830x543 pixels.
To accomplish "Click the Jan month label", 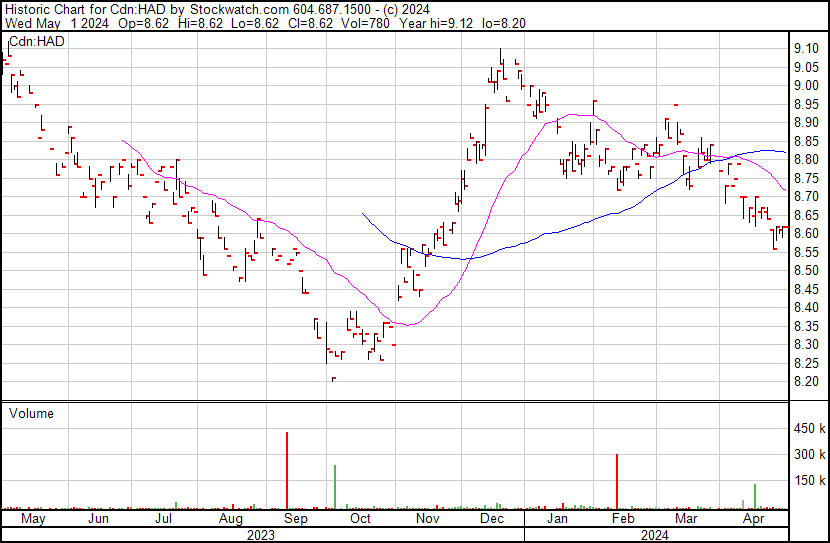I will [557, 519].
